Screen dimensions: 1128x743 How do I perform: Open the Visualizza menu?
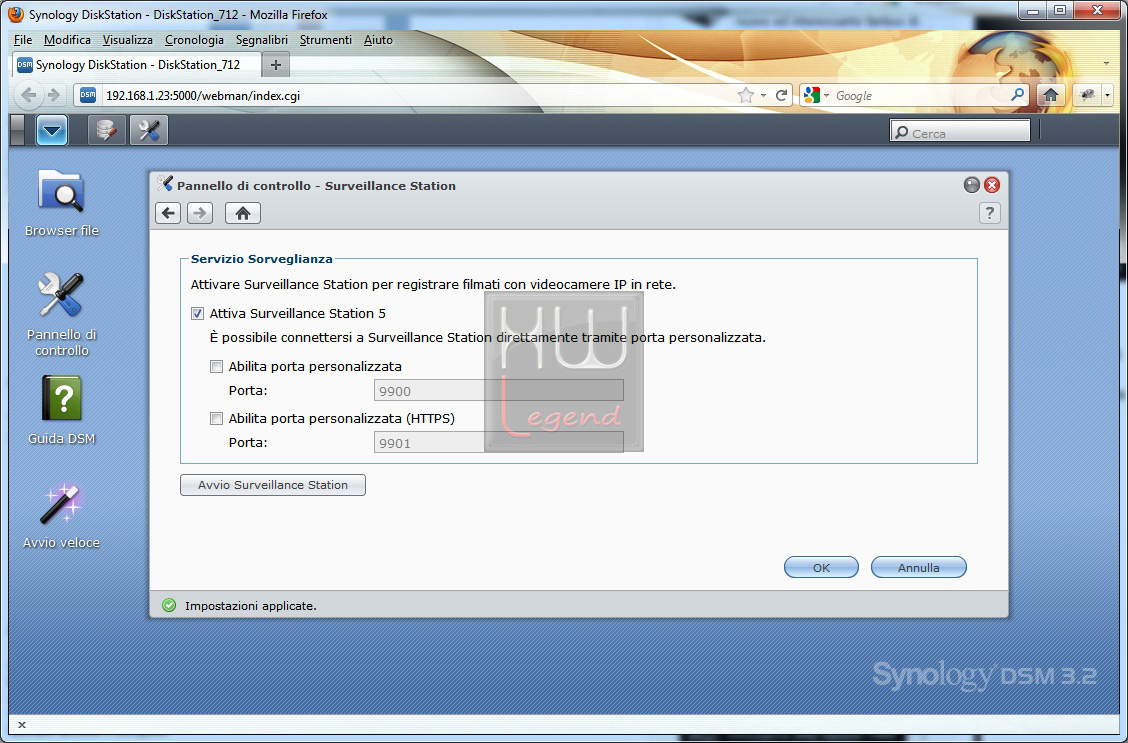(127, 40)
